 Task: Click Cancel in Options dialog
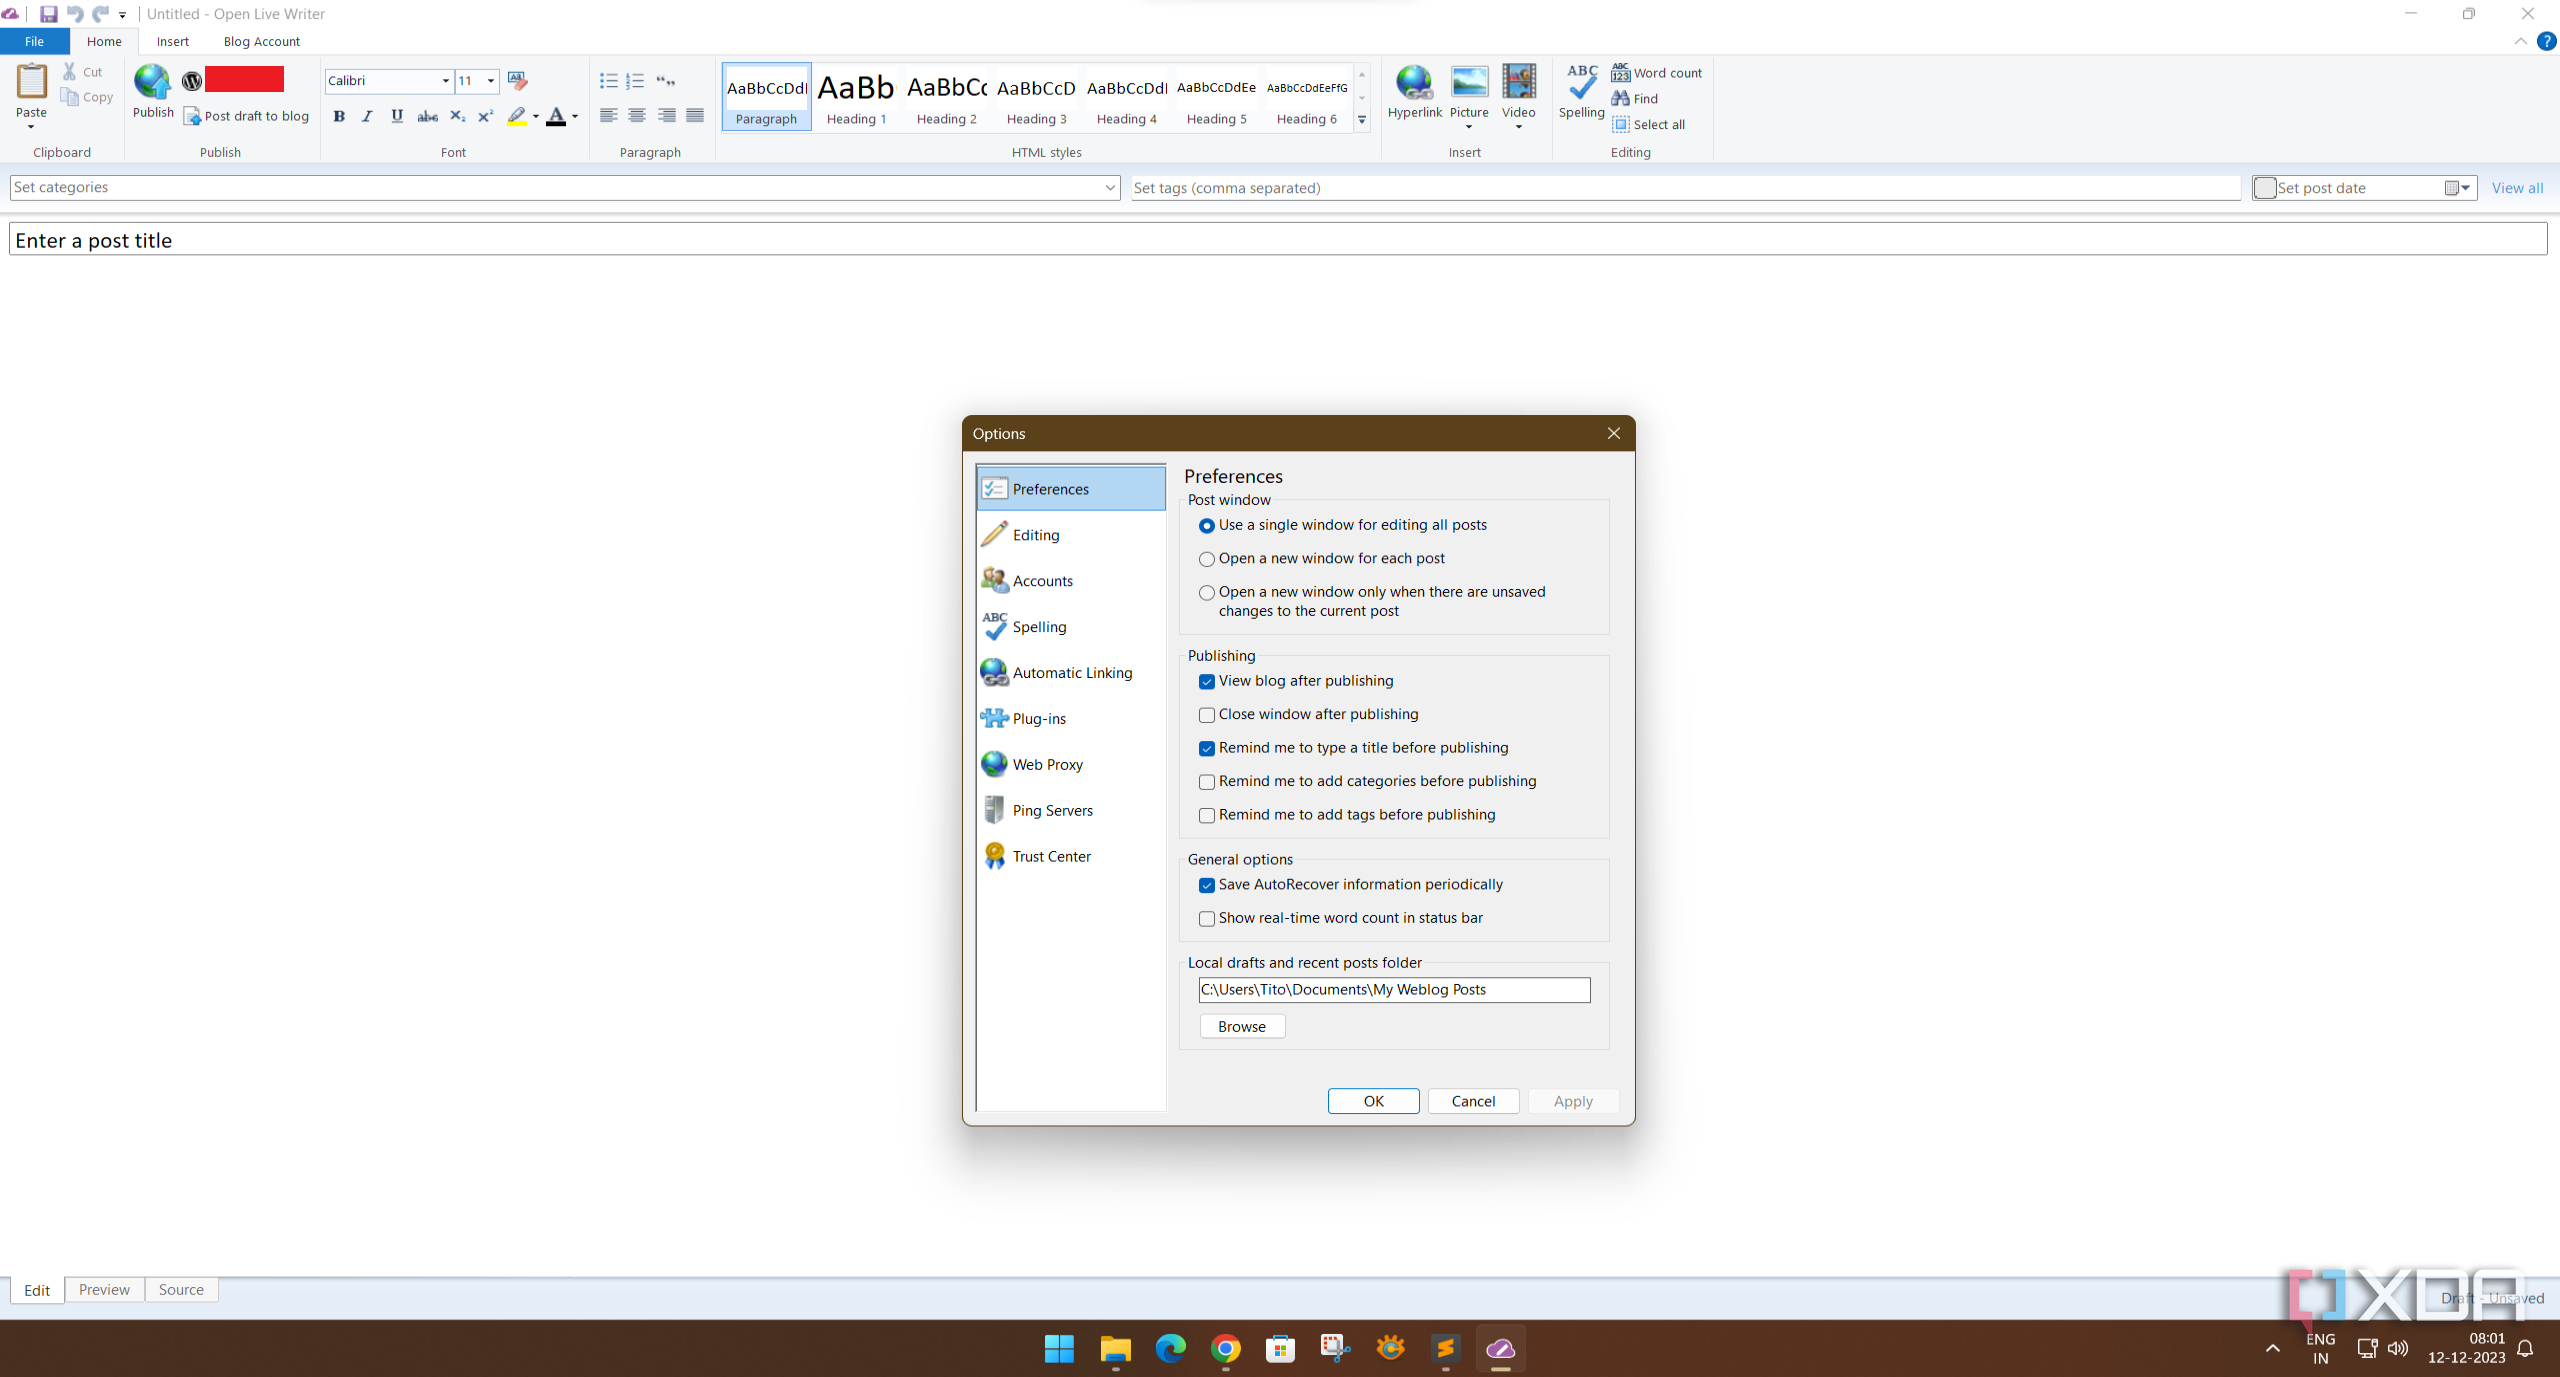tap(1473, 1101)
